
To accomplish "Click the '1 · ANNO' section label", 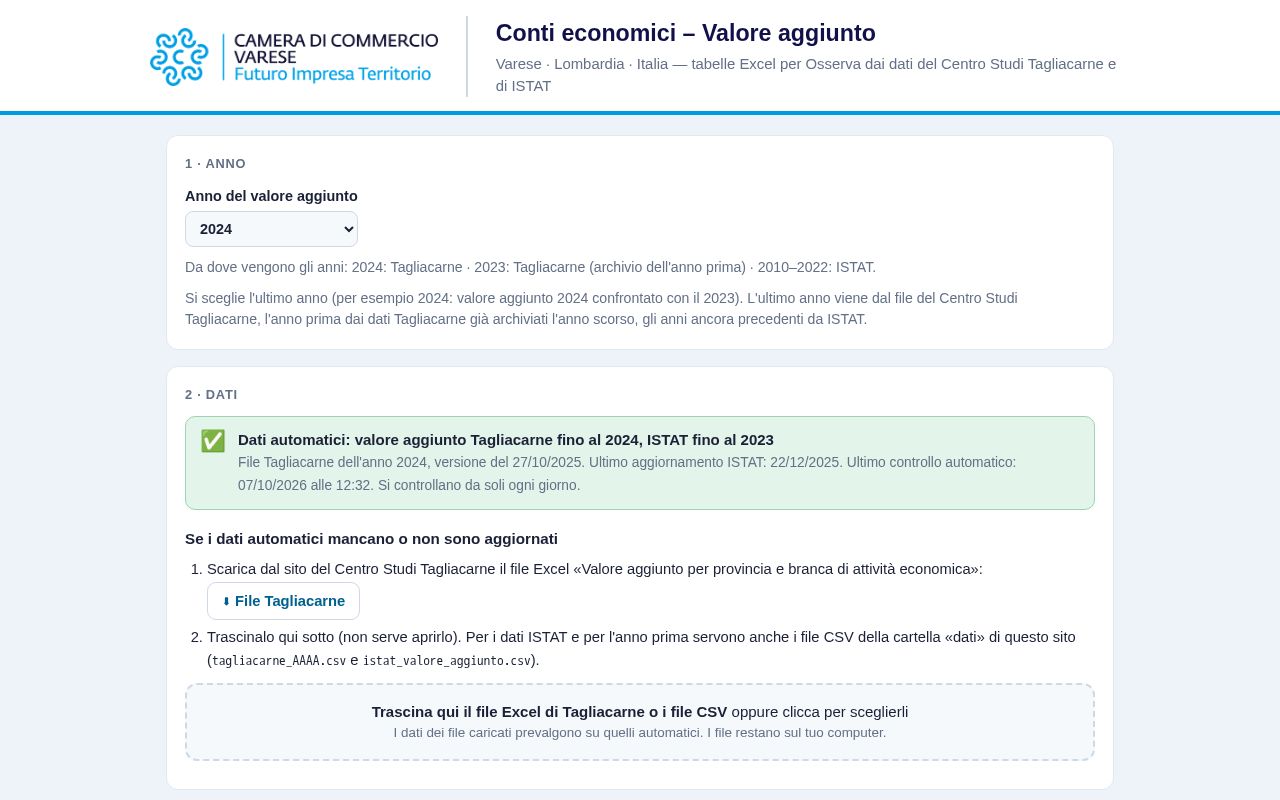I will pos(215,164).
